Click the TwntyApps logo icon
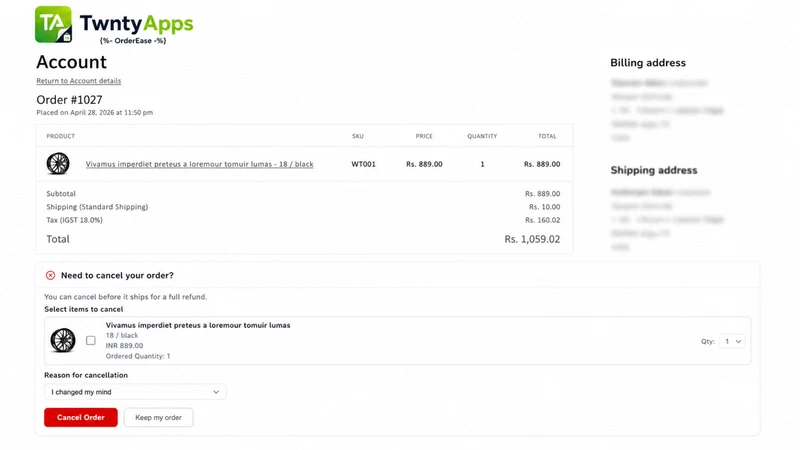The image size is (800, 450). coord(54,24)
